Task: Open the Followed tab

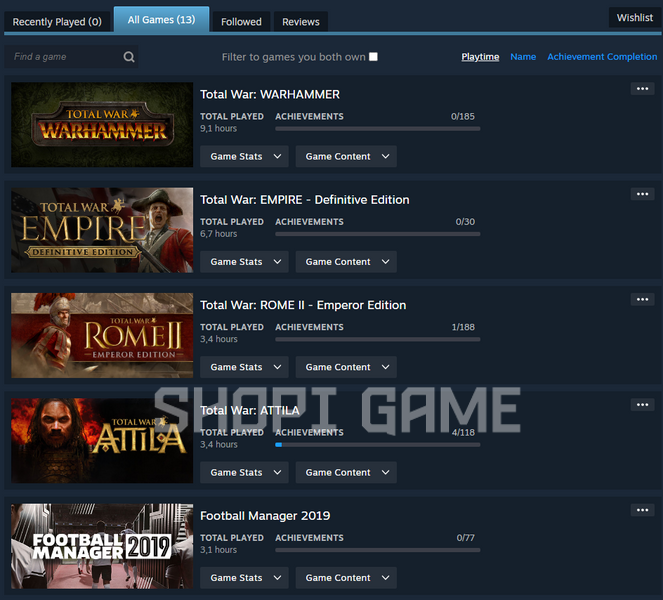Action: pos(241,22)
